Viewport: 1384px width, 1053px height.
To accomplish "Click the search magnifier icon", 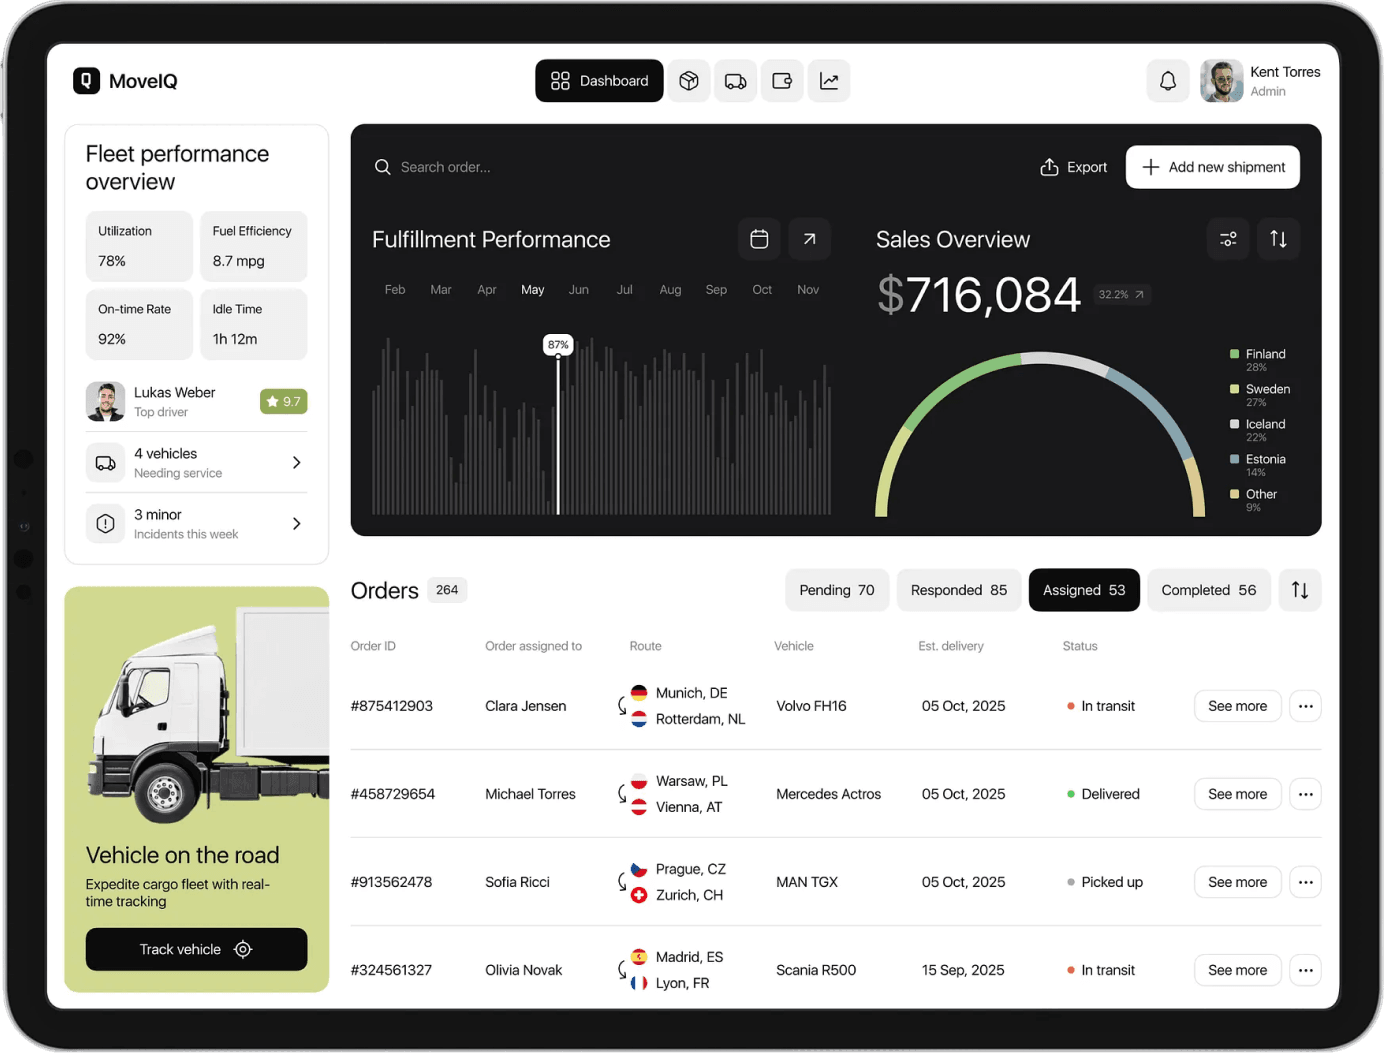I will [x=383, y=167].
